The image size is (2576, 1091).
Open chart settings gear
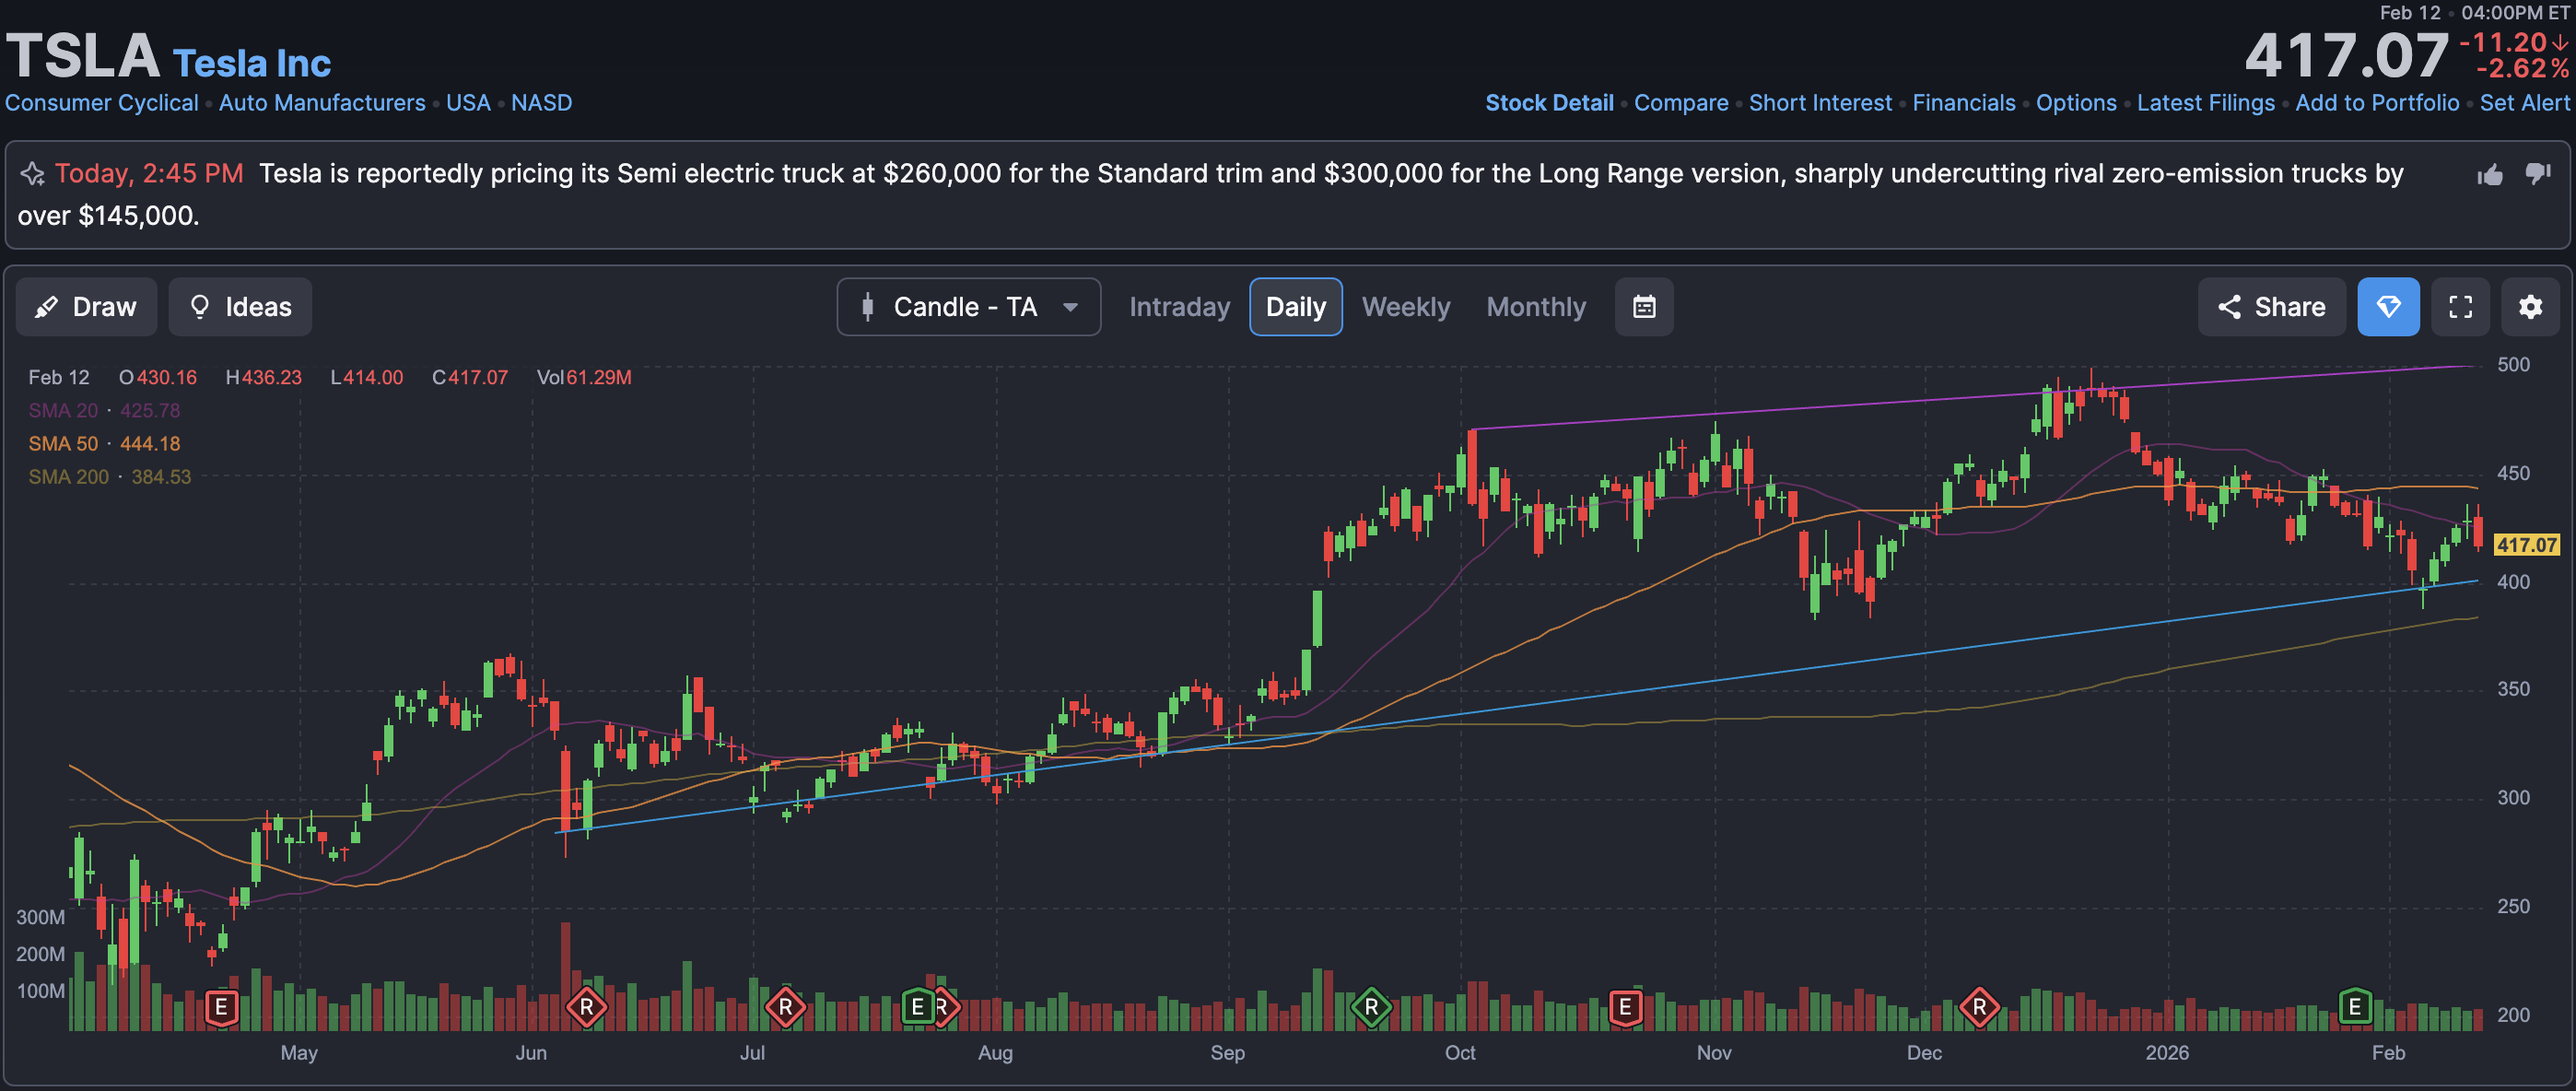[2529, 307]
